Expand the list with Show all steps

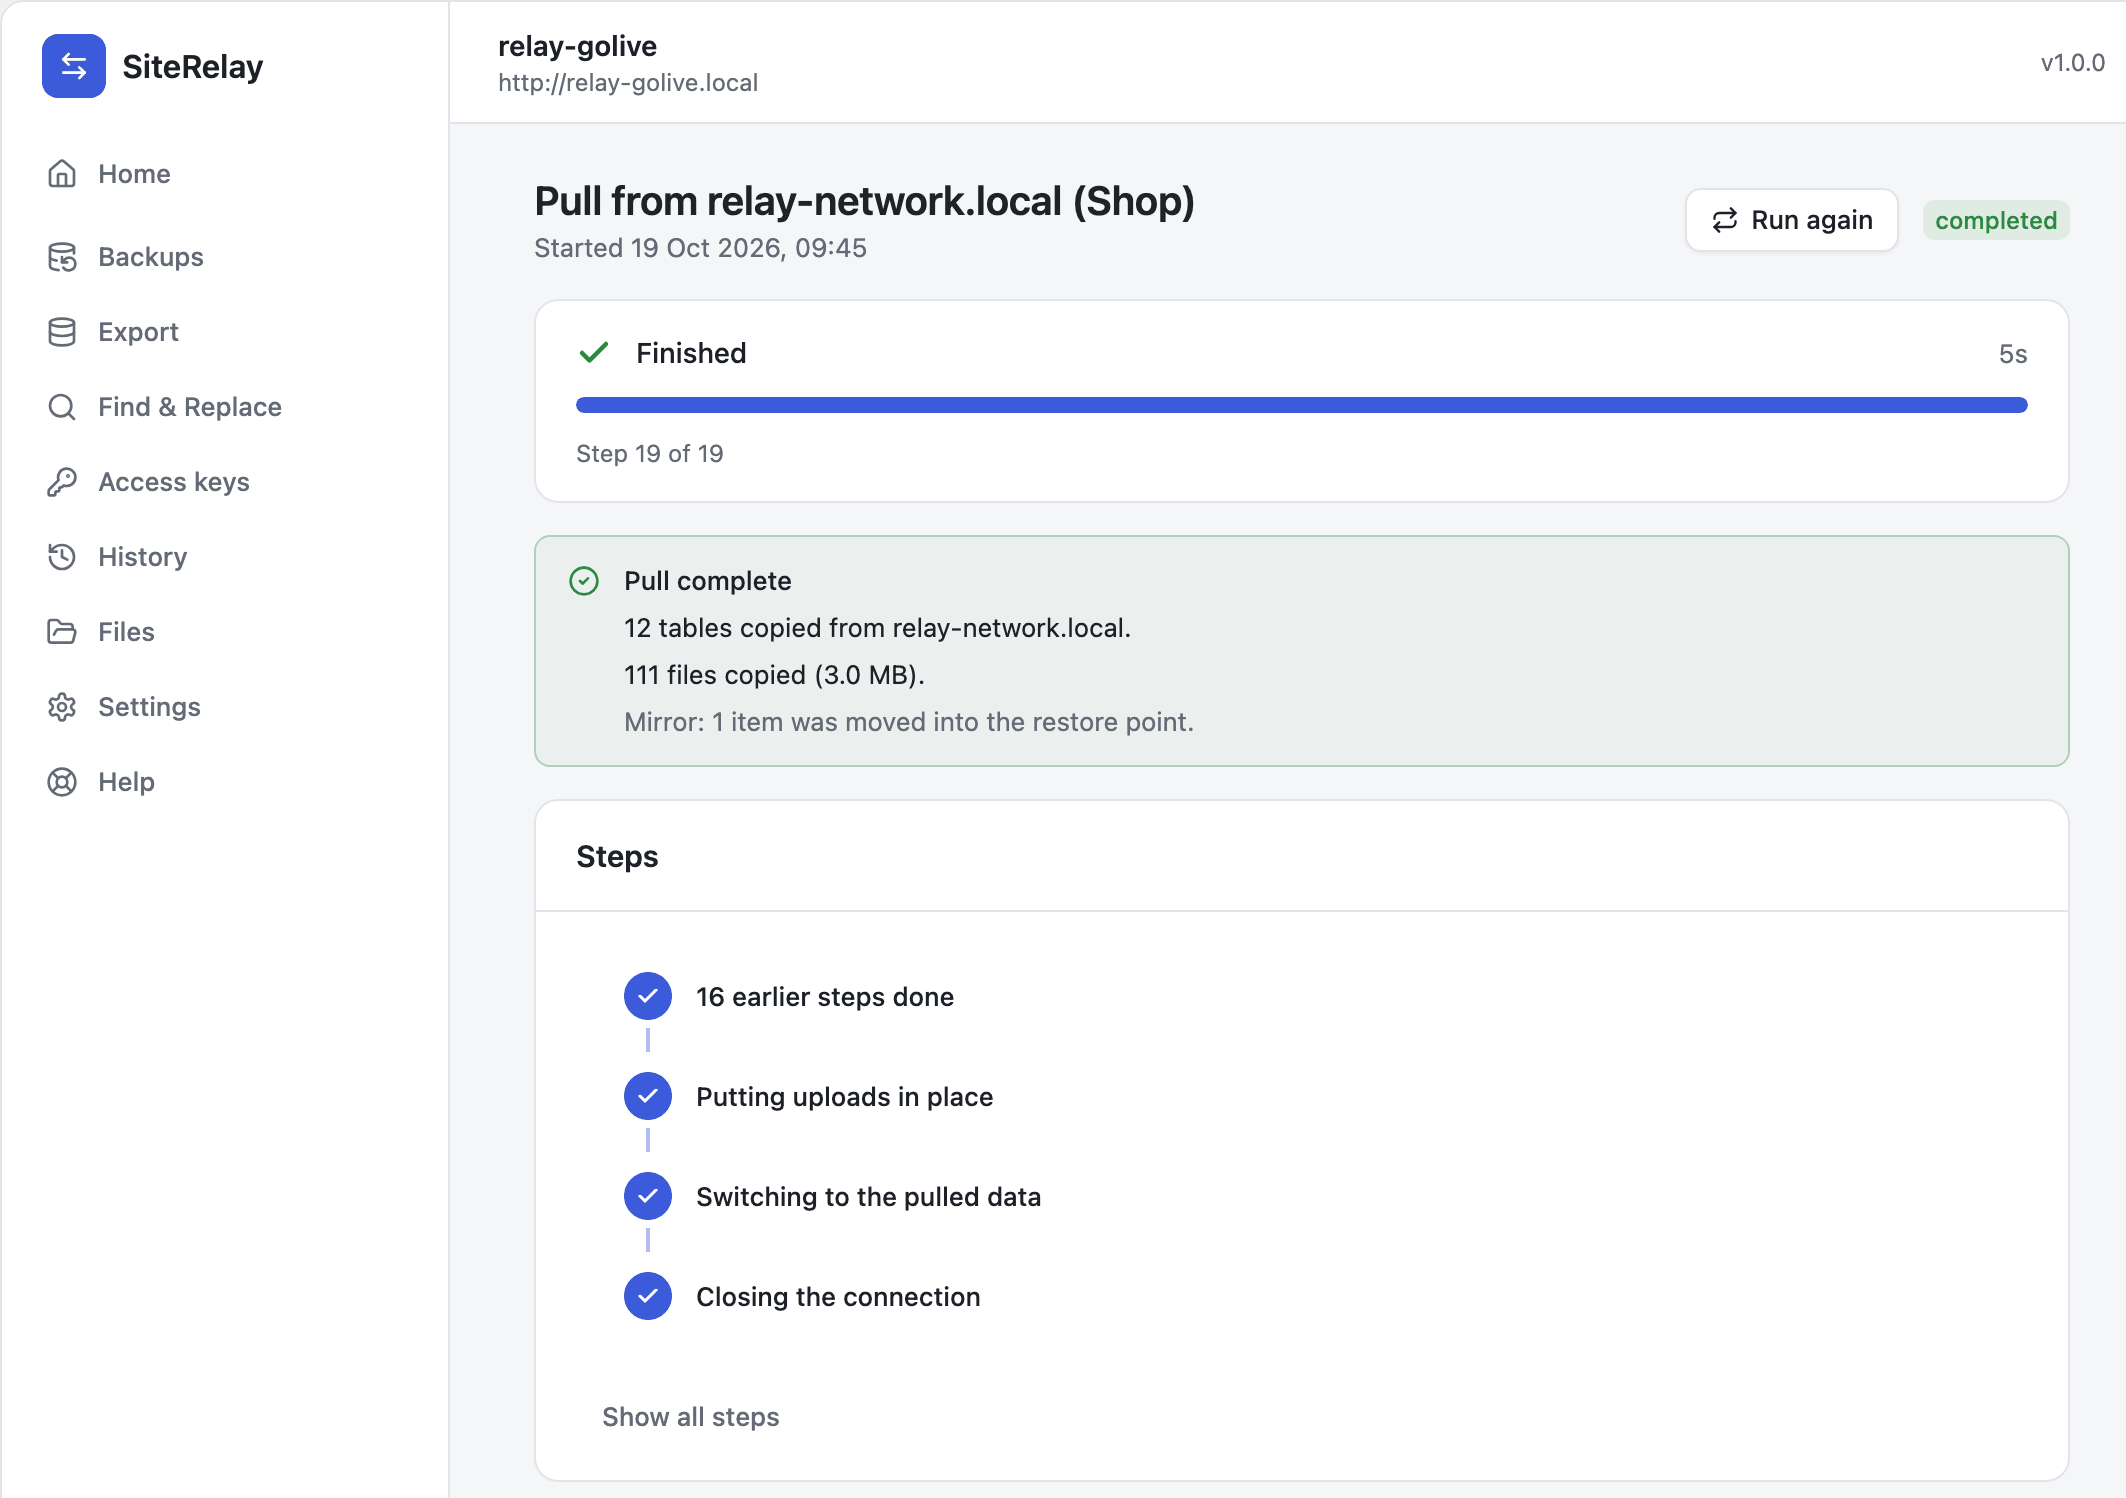pyautogui.click(x=690, y=1417)
